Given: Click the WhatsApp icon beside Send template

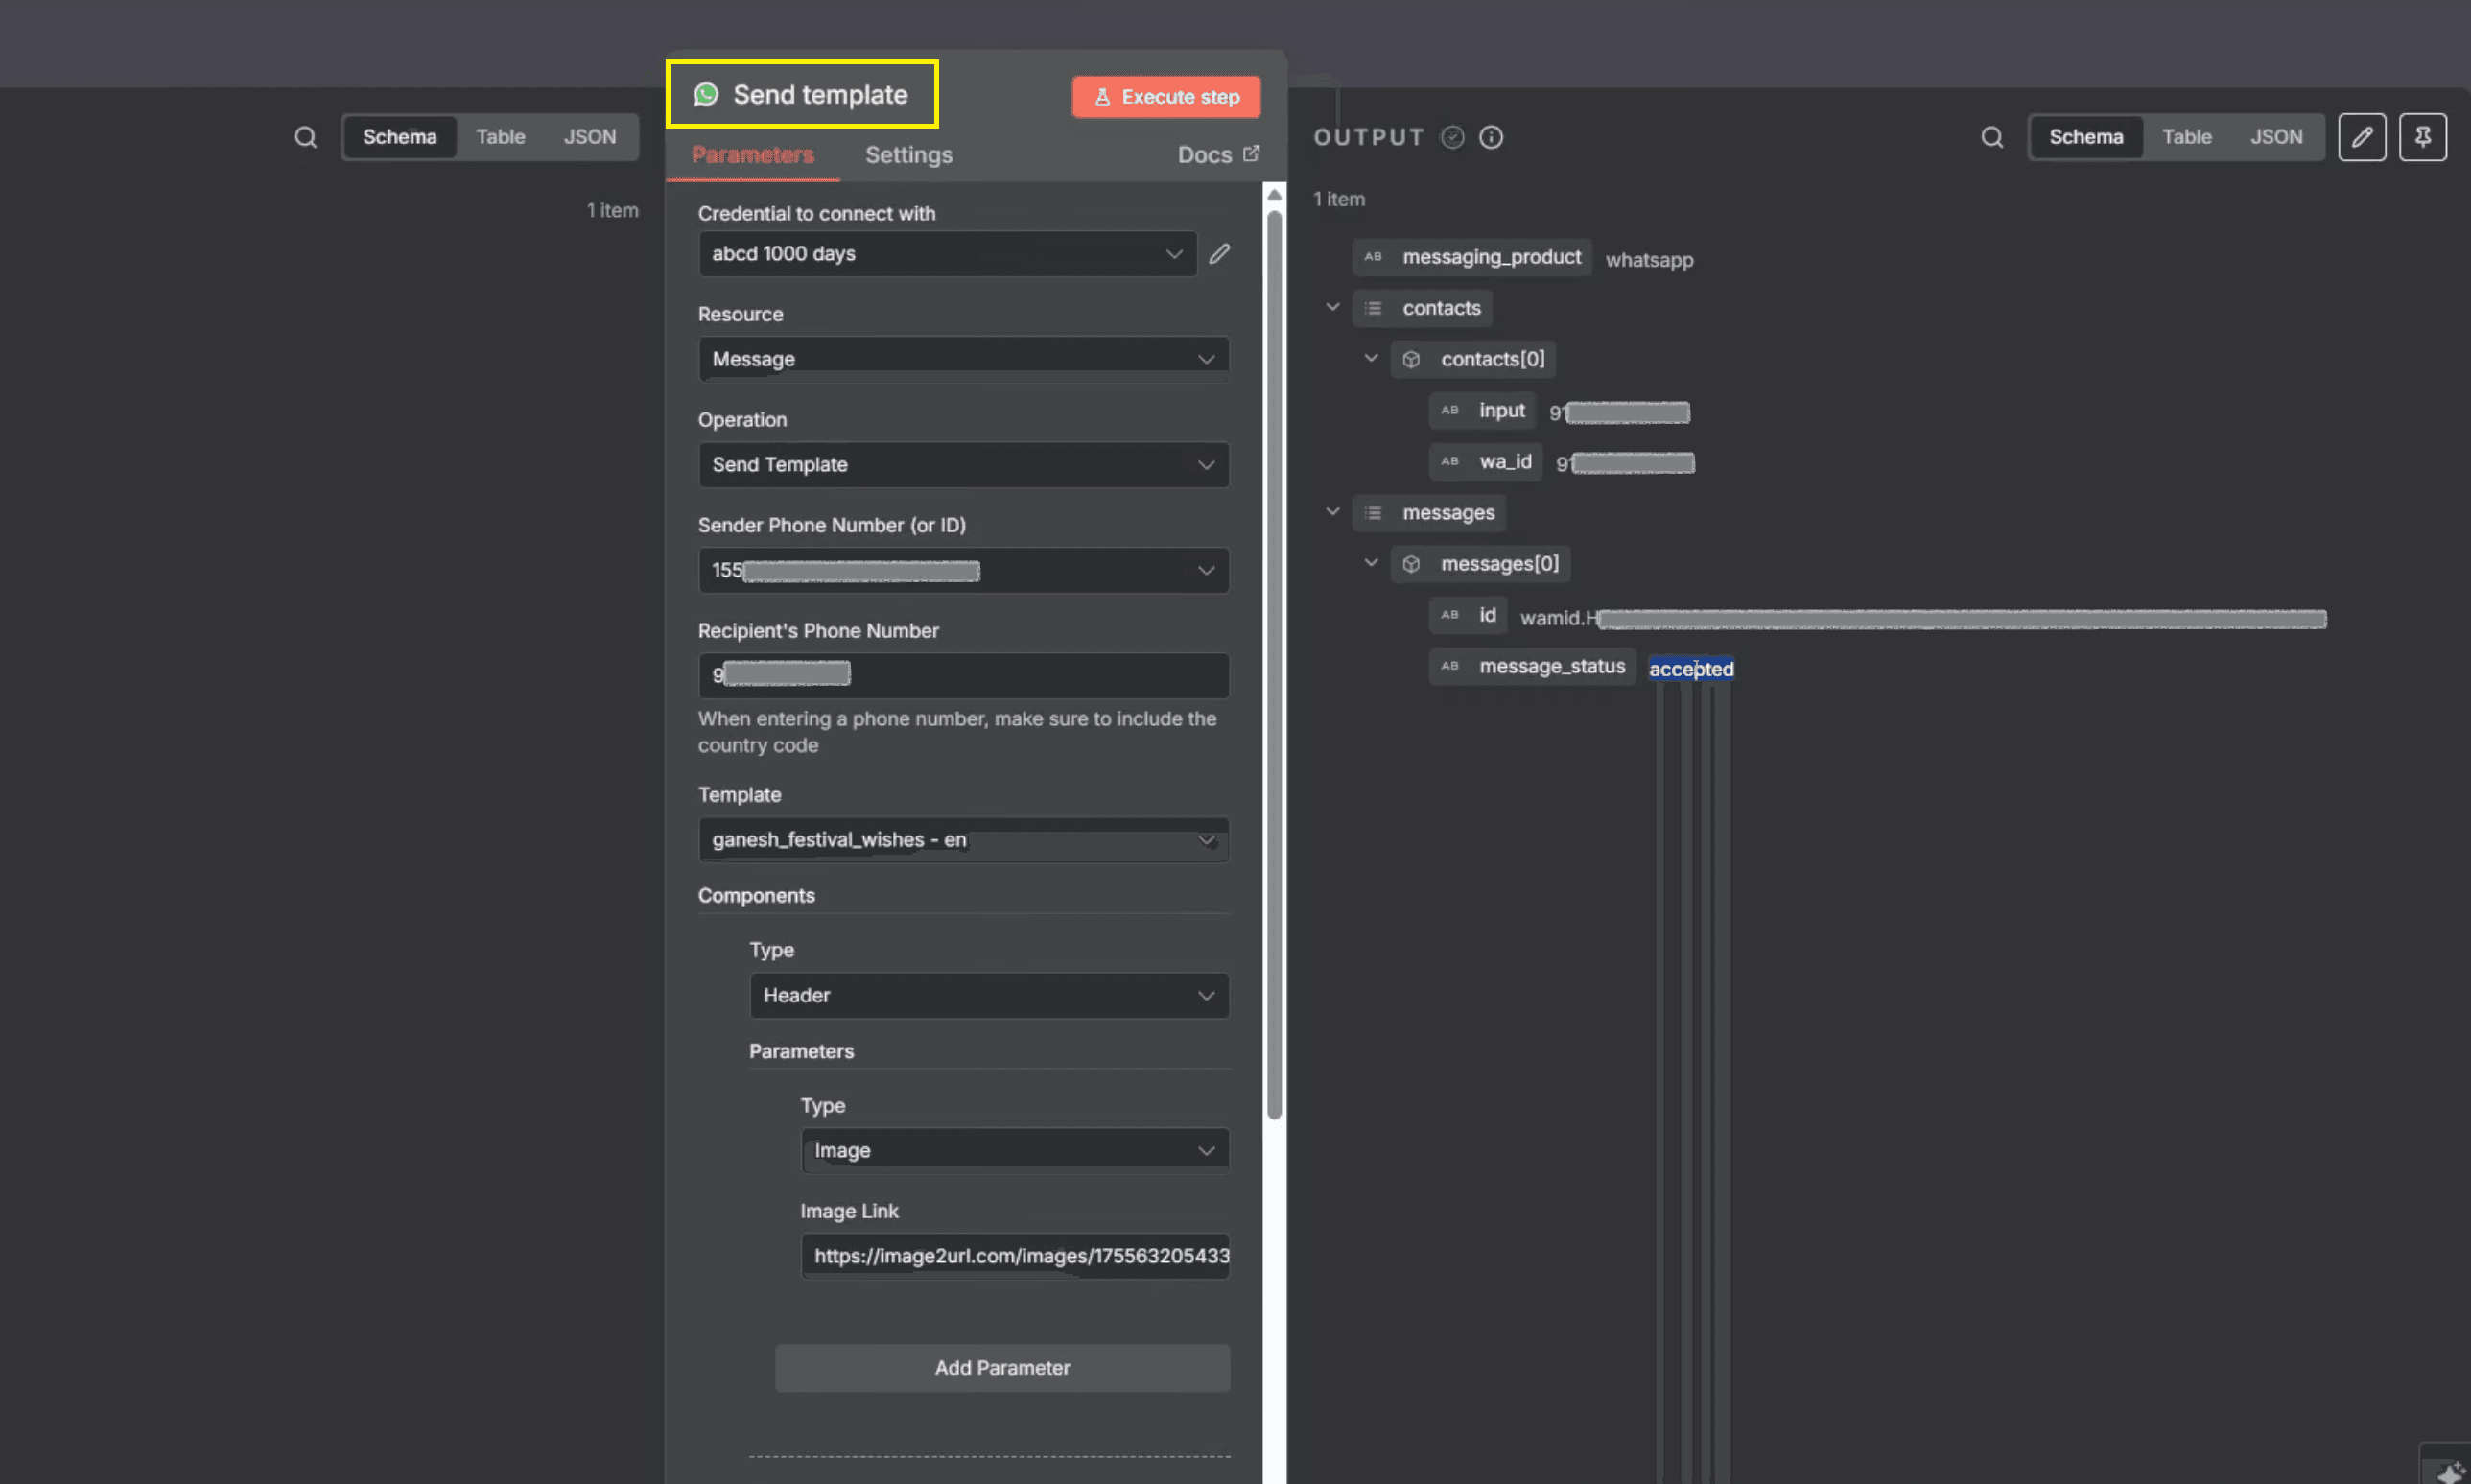Looking at the screenshot, I should [706, 94].
